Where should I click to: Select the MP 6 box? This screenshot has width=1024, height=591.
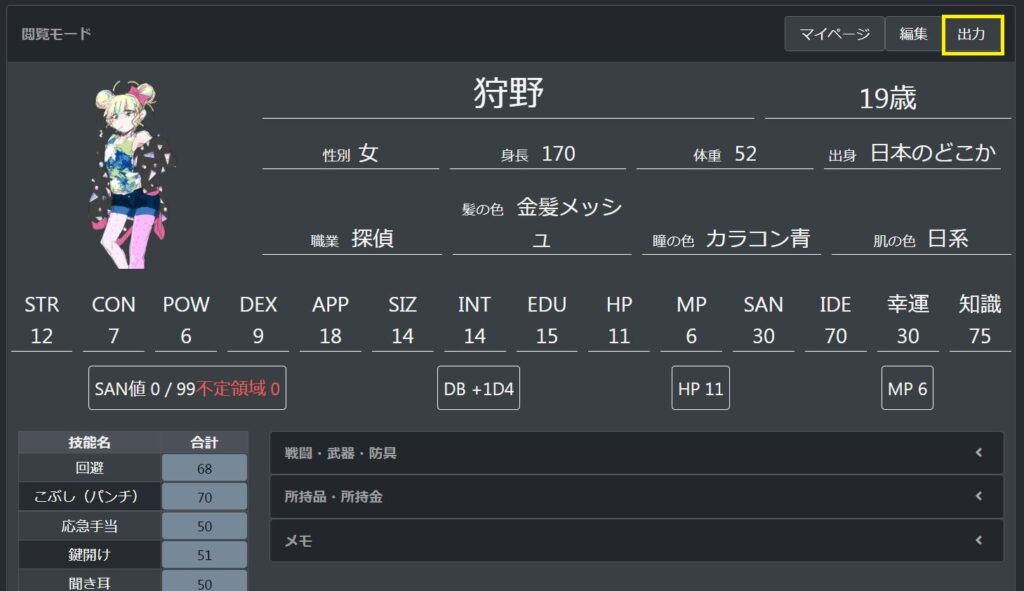[x=908, y=388]
